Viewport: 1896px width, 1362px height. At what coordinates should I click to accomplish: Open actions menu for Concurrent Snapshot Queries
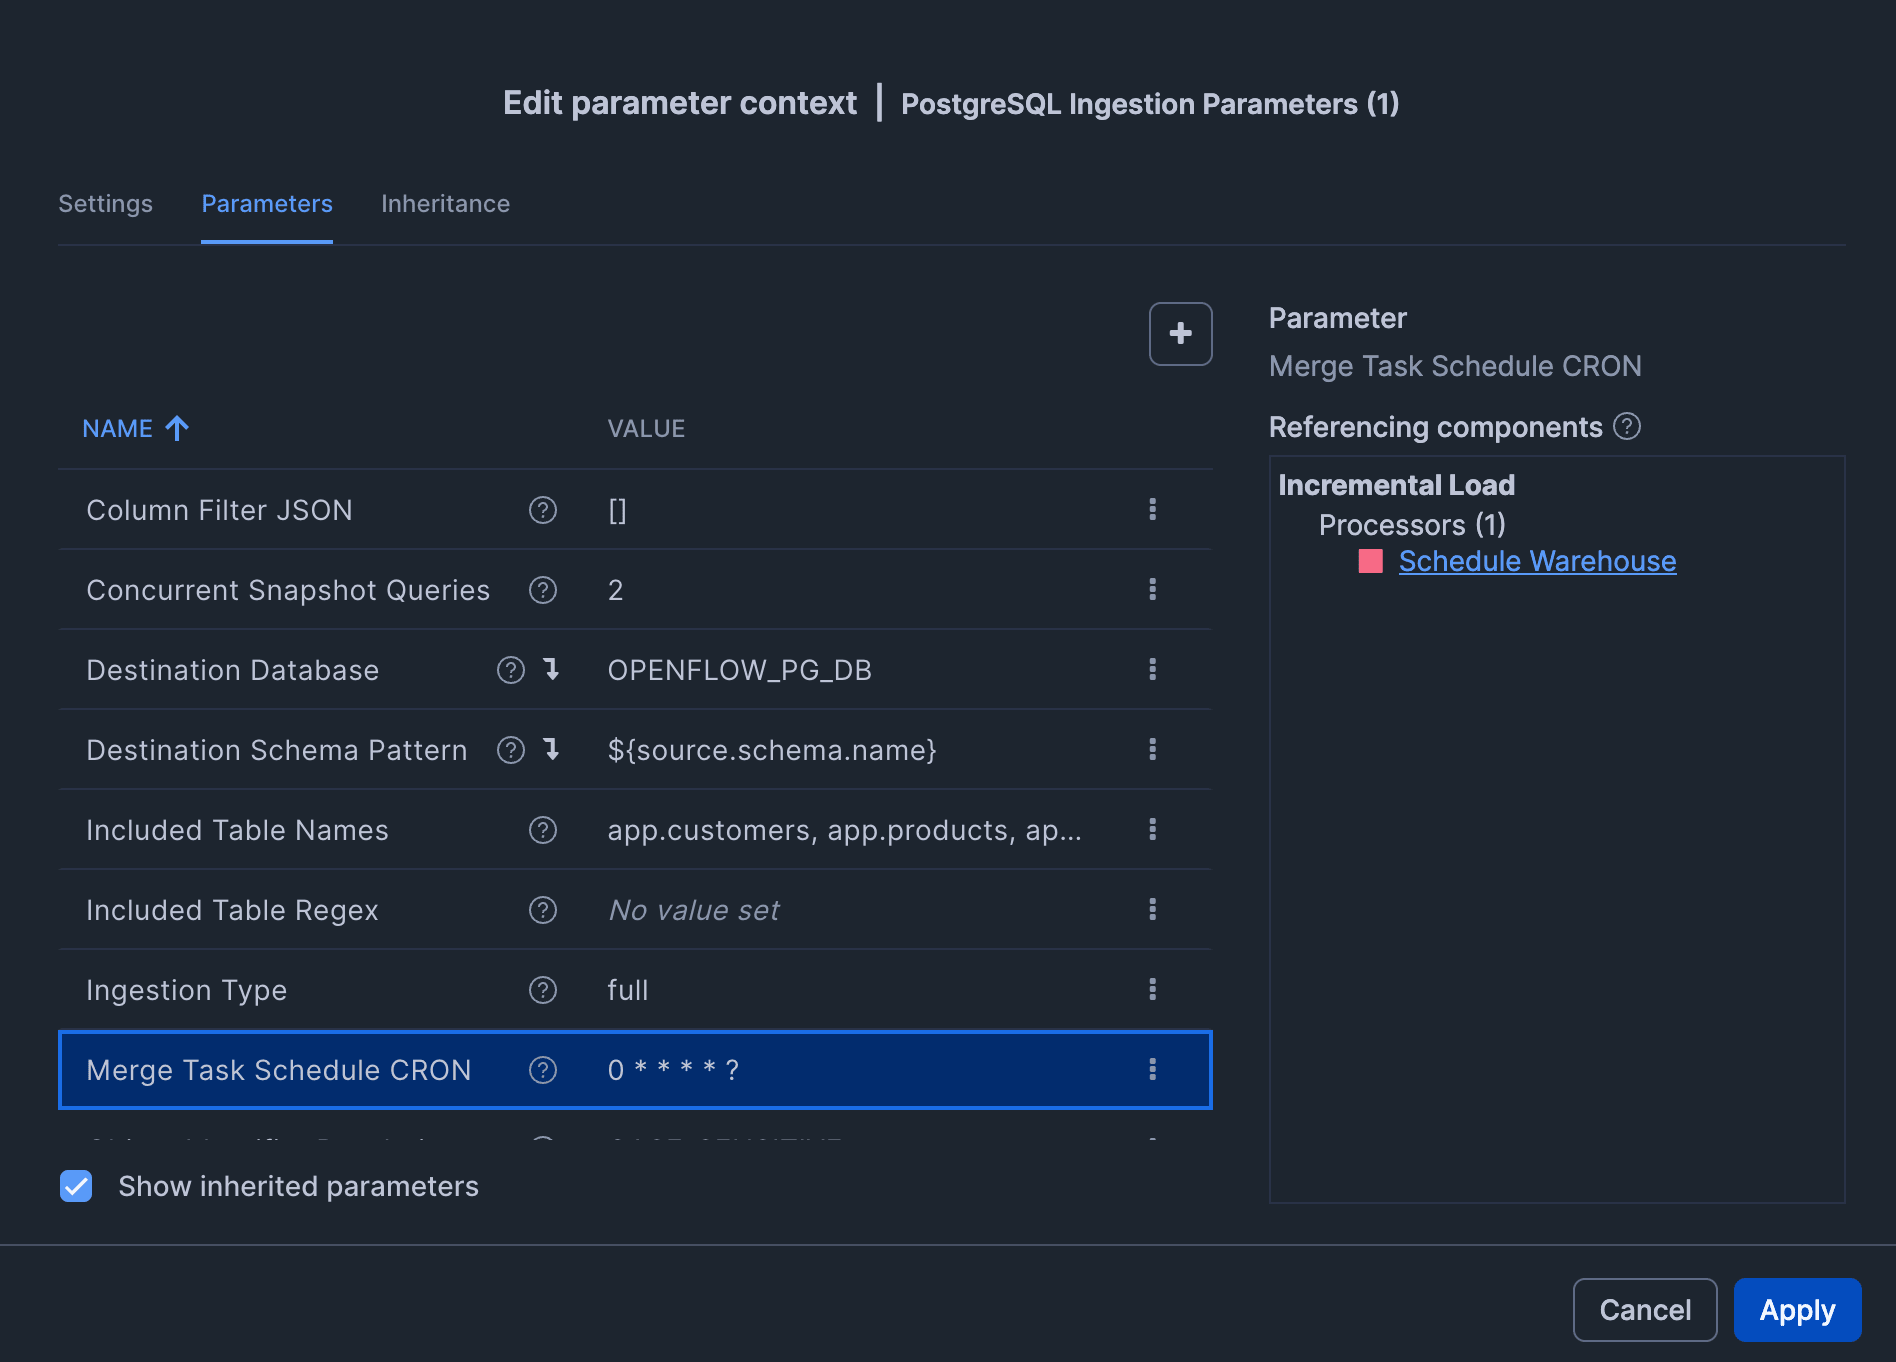tap(1153, 590)
